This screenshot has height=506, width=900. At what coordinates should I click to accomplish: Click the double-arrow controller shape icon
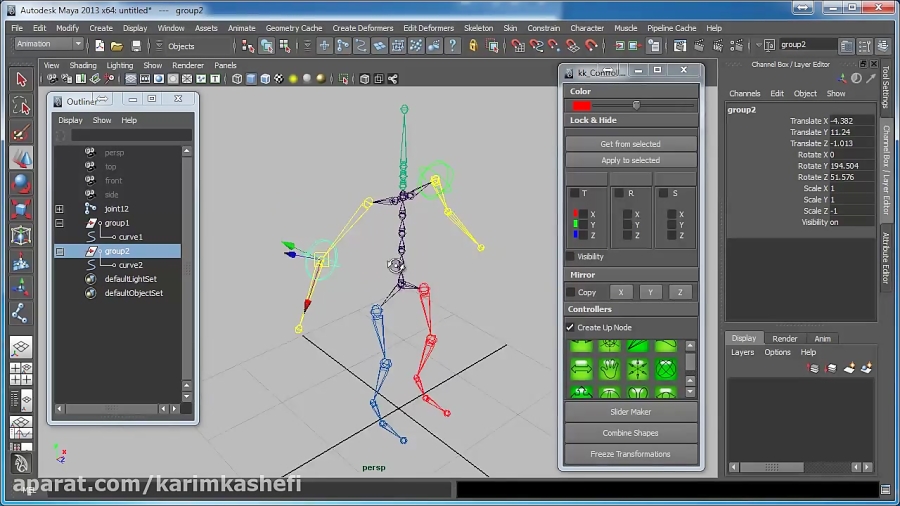click(x=581, y=369)
